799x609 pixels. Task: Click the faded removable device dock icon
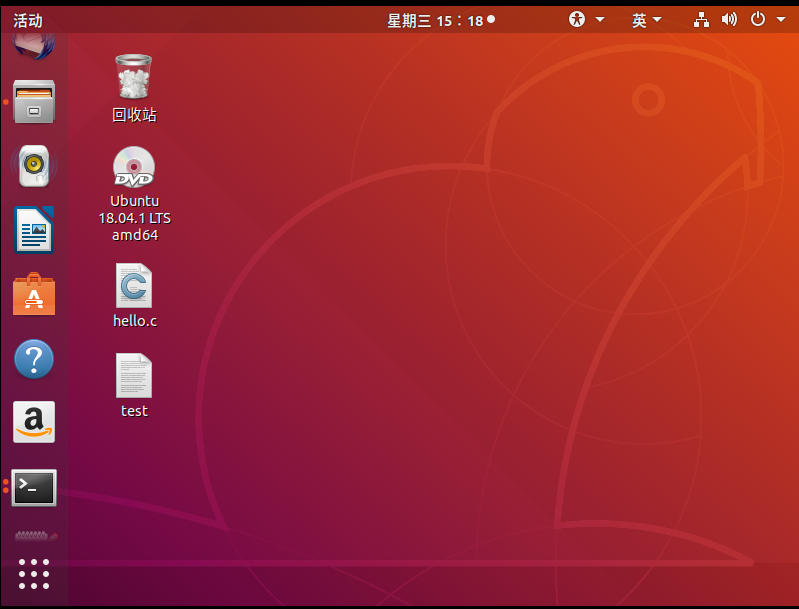click(36, 536)
